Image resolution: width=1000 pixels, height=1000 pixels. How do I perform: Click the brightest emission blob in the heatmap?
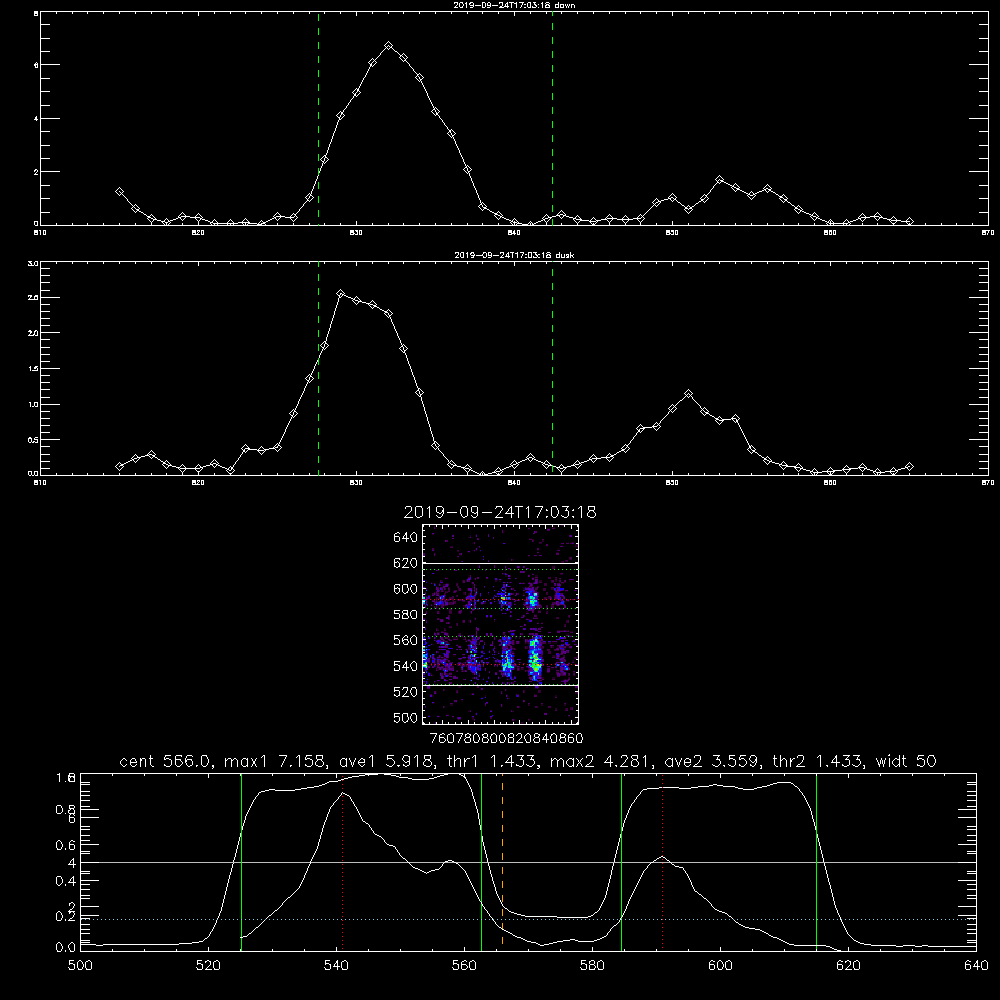tap(535, 660)
